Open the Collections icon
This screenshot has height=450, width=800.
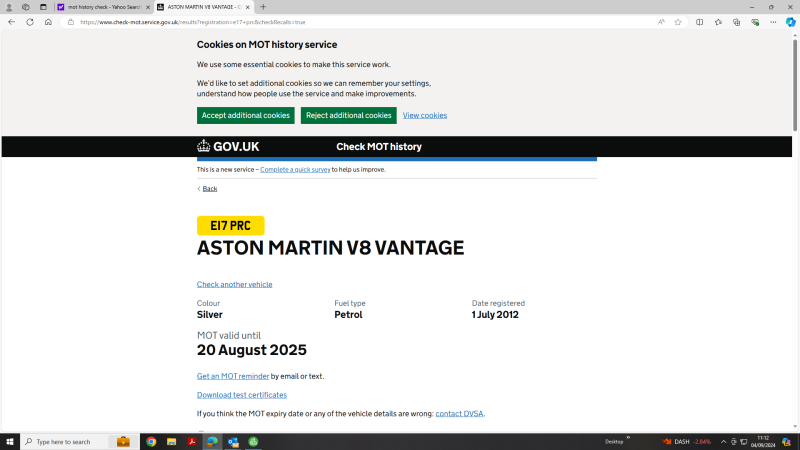pyautogui.click(x=737, y=22)
